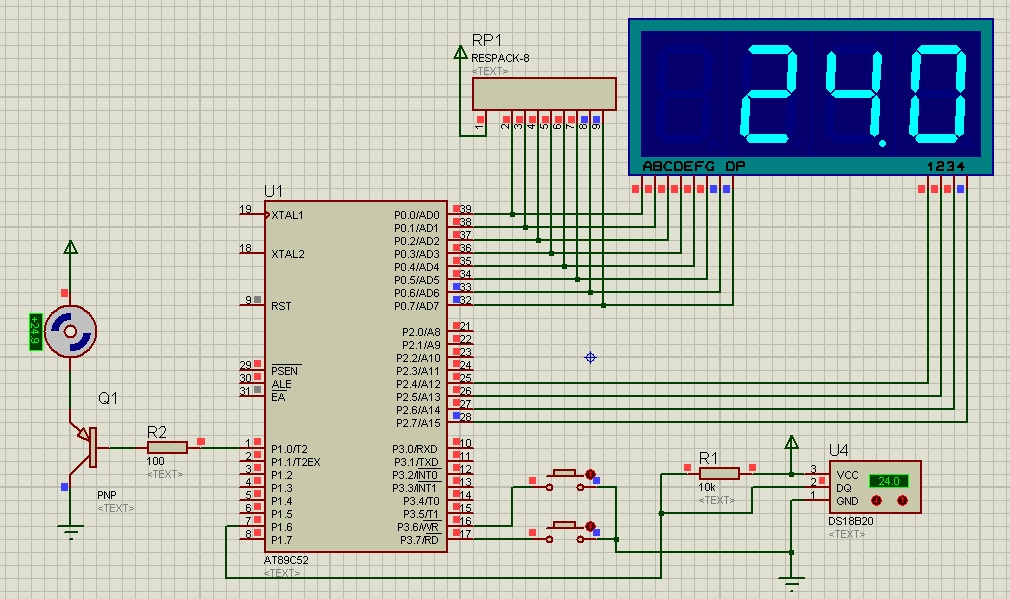Click the power terminal above the motor
Image resolution: width=1010 pixels, height=599 pixels.
(70, 247)
